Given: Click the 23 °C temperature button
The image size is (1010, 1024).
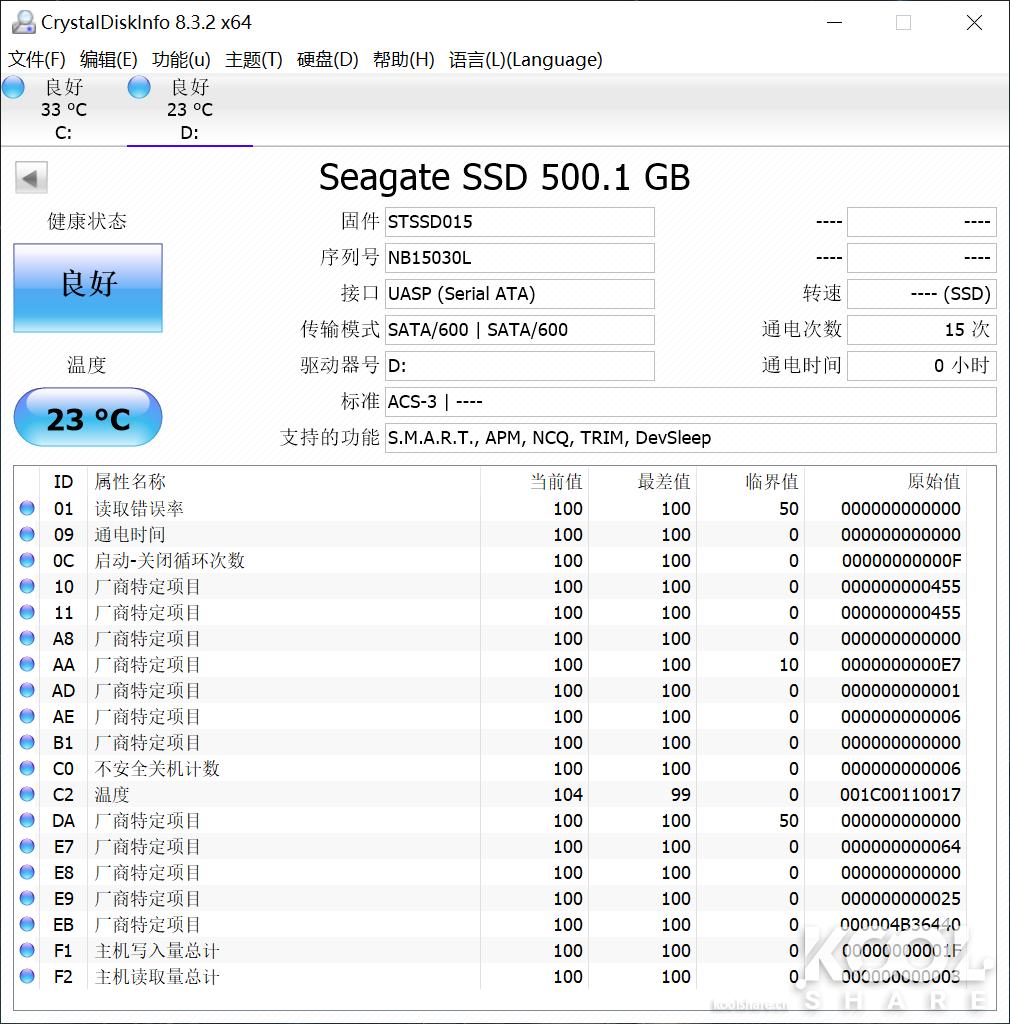Looking at the screenshot, I should tap(88, 418).
